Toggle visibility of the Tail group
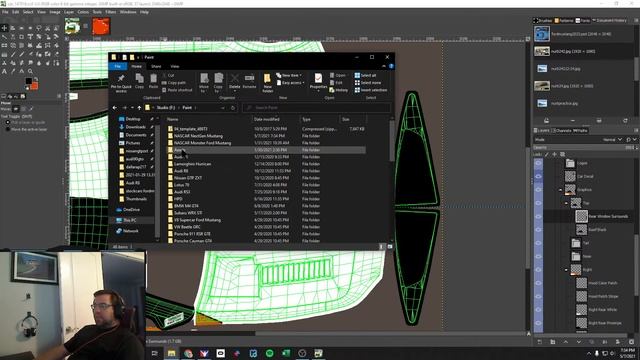 (x=538, y=243)
